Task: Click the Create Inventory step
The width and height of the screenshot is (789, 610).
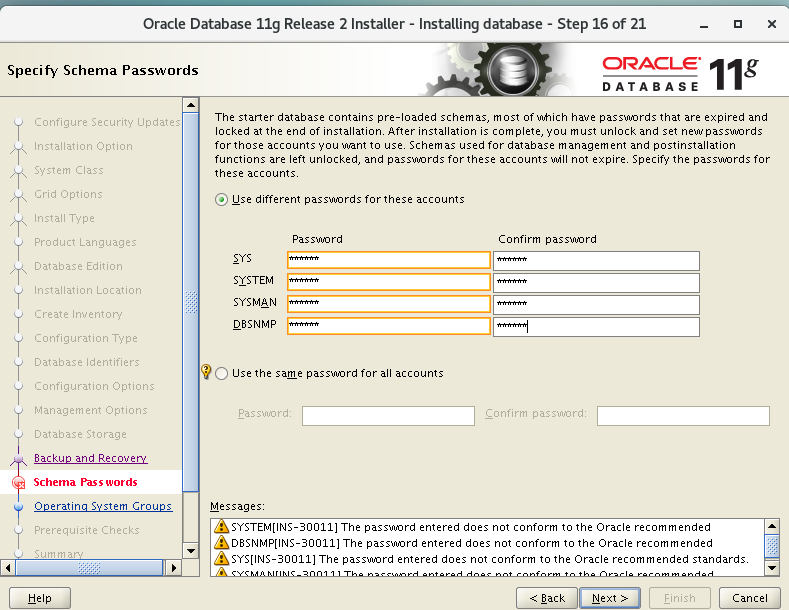Action: coord(78,314)
